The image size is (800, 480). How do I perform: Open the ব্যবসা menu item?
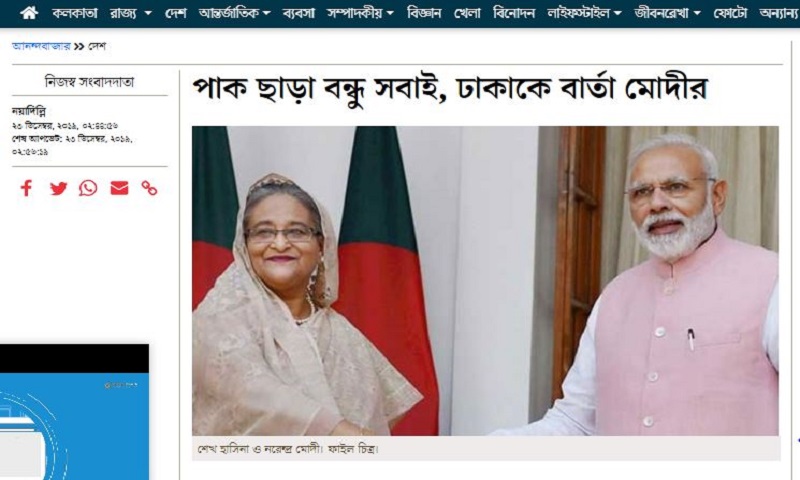pos(298,13)
